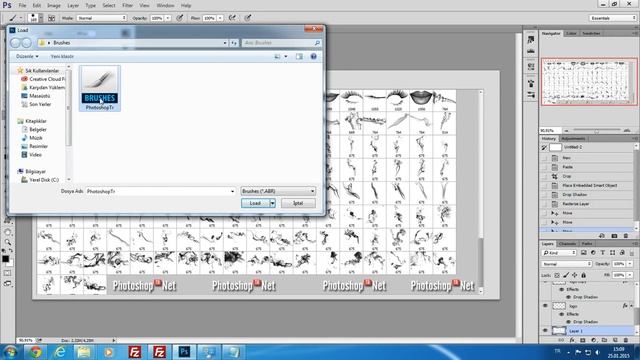Click Yeni klasör in Load dialog
This screenshot has width=640, height=360.
coord(62,56)
